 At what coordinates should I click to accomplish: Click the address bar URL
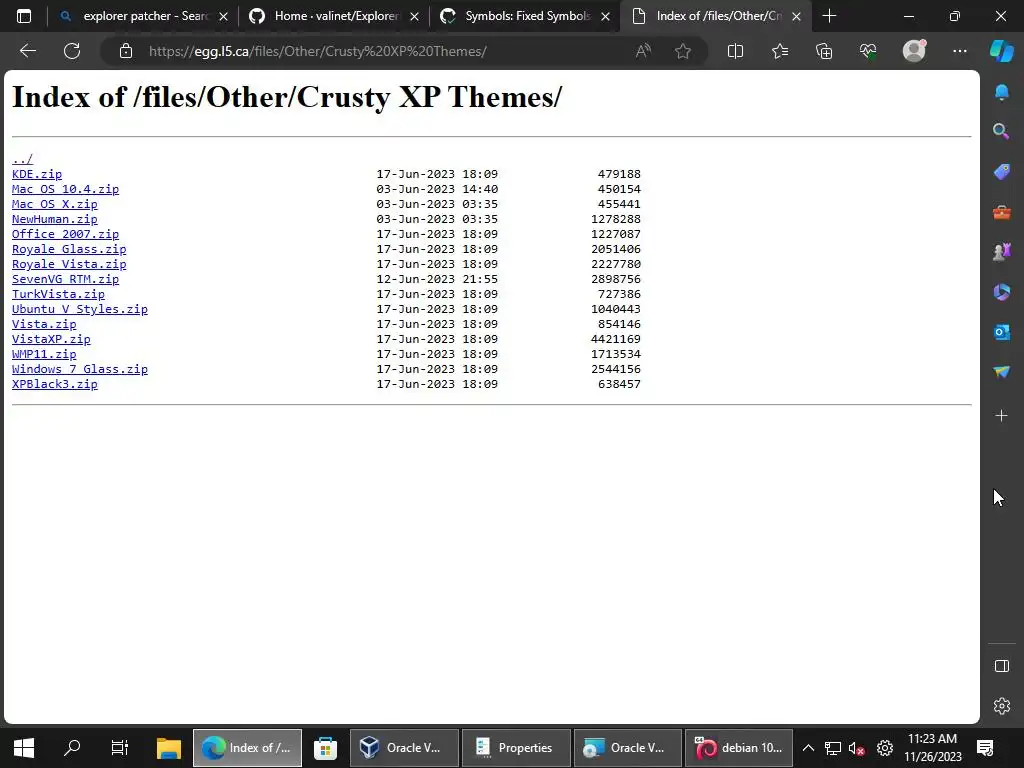click(317, 51)
